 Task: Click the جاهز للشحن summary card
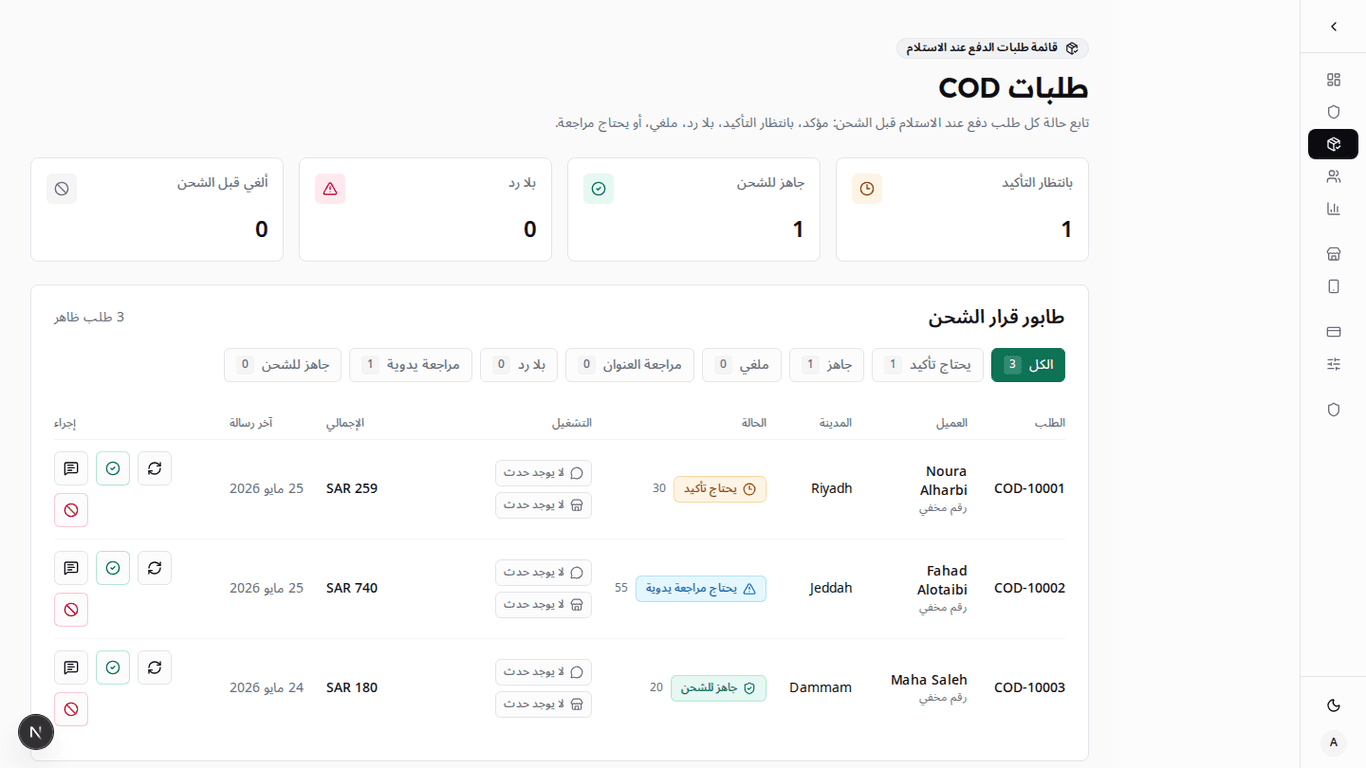pos(694,209)
